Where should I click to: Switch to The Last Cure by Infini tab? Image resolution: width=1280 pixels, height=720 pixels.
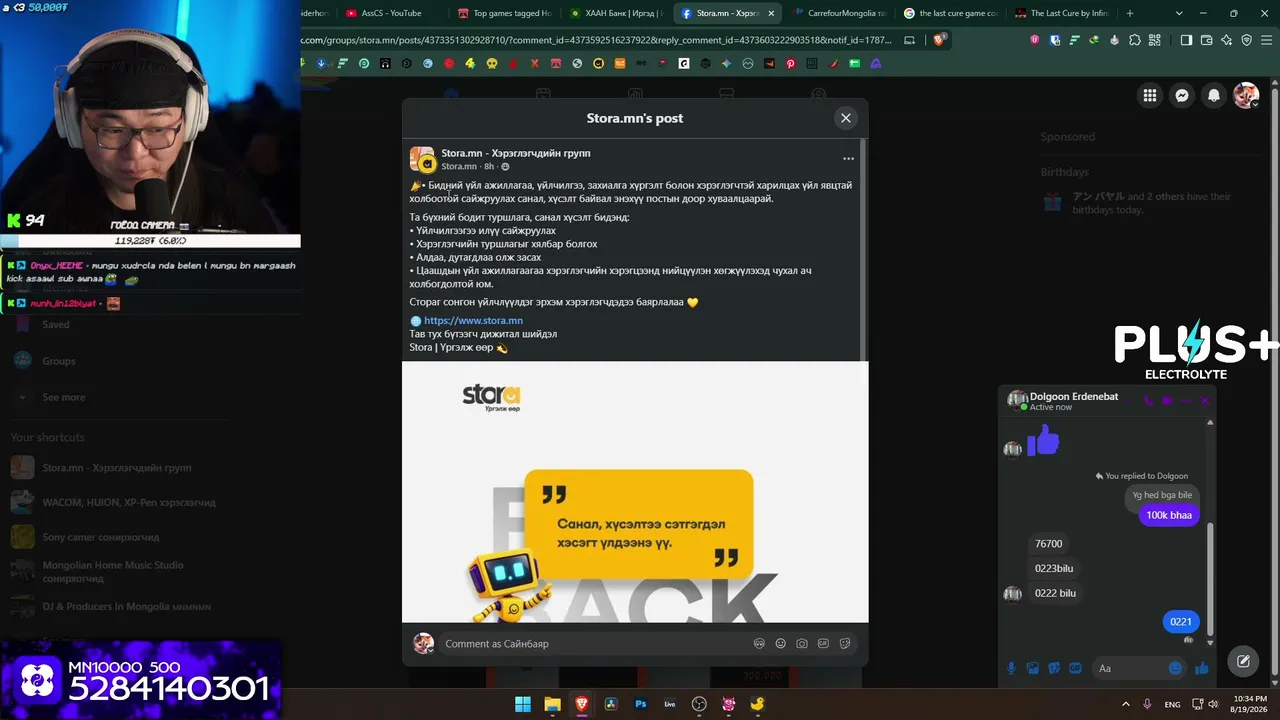1064,13
